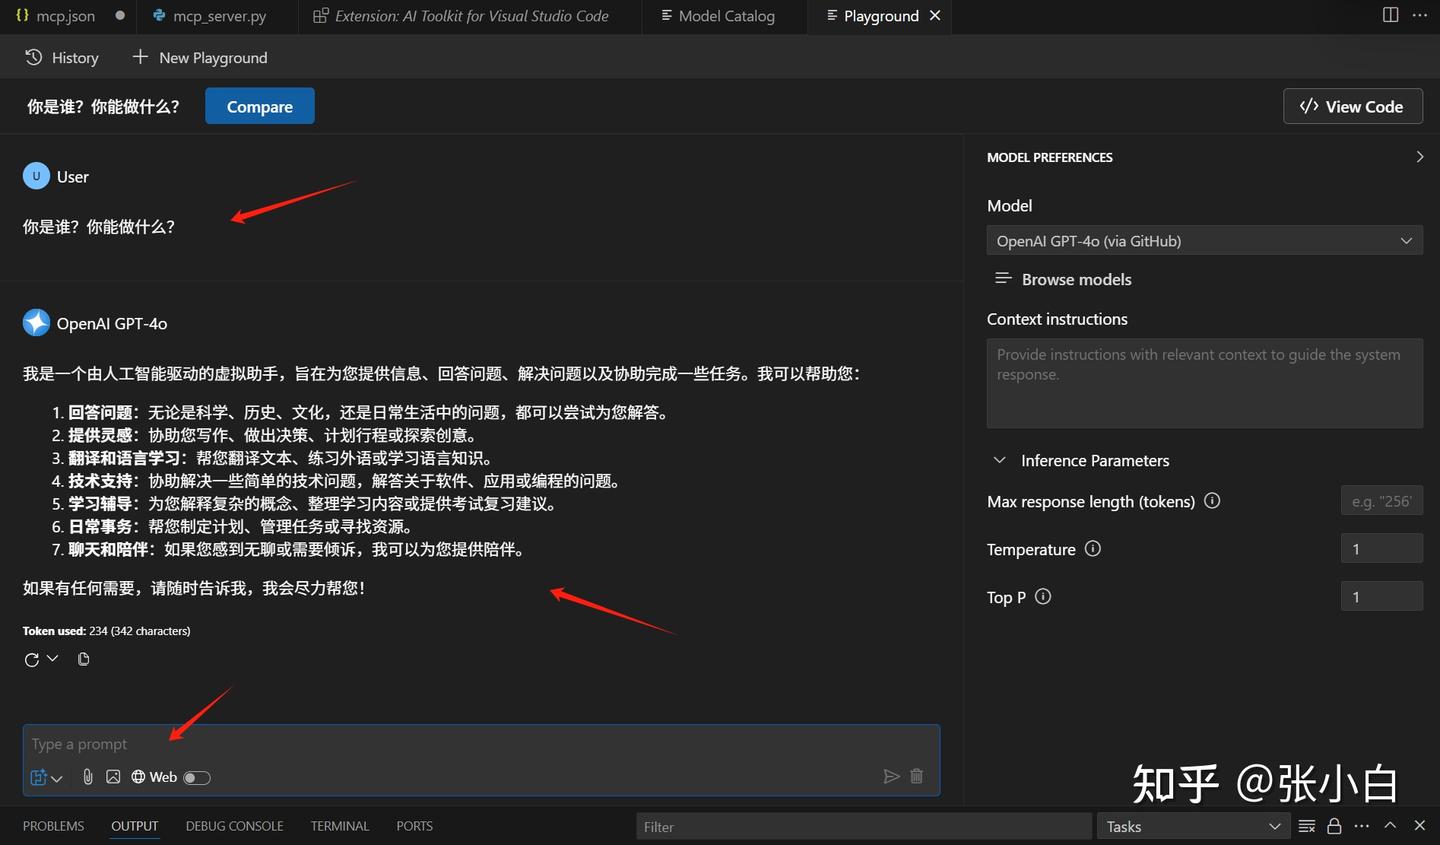This screenshot has width=1440, height=845.
Task: Open chat History
Action: 62,57
